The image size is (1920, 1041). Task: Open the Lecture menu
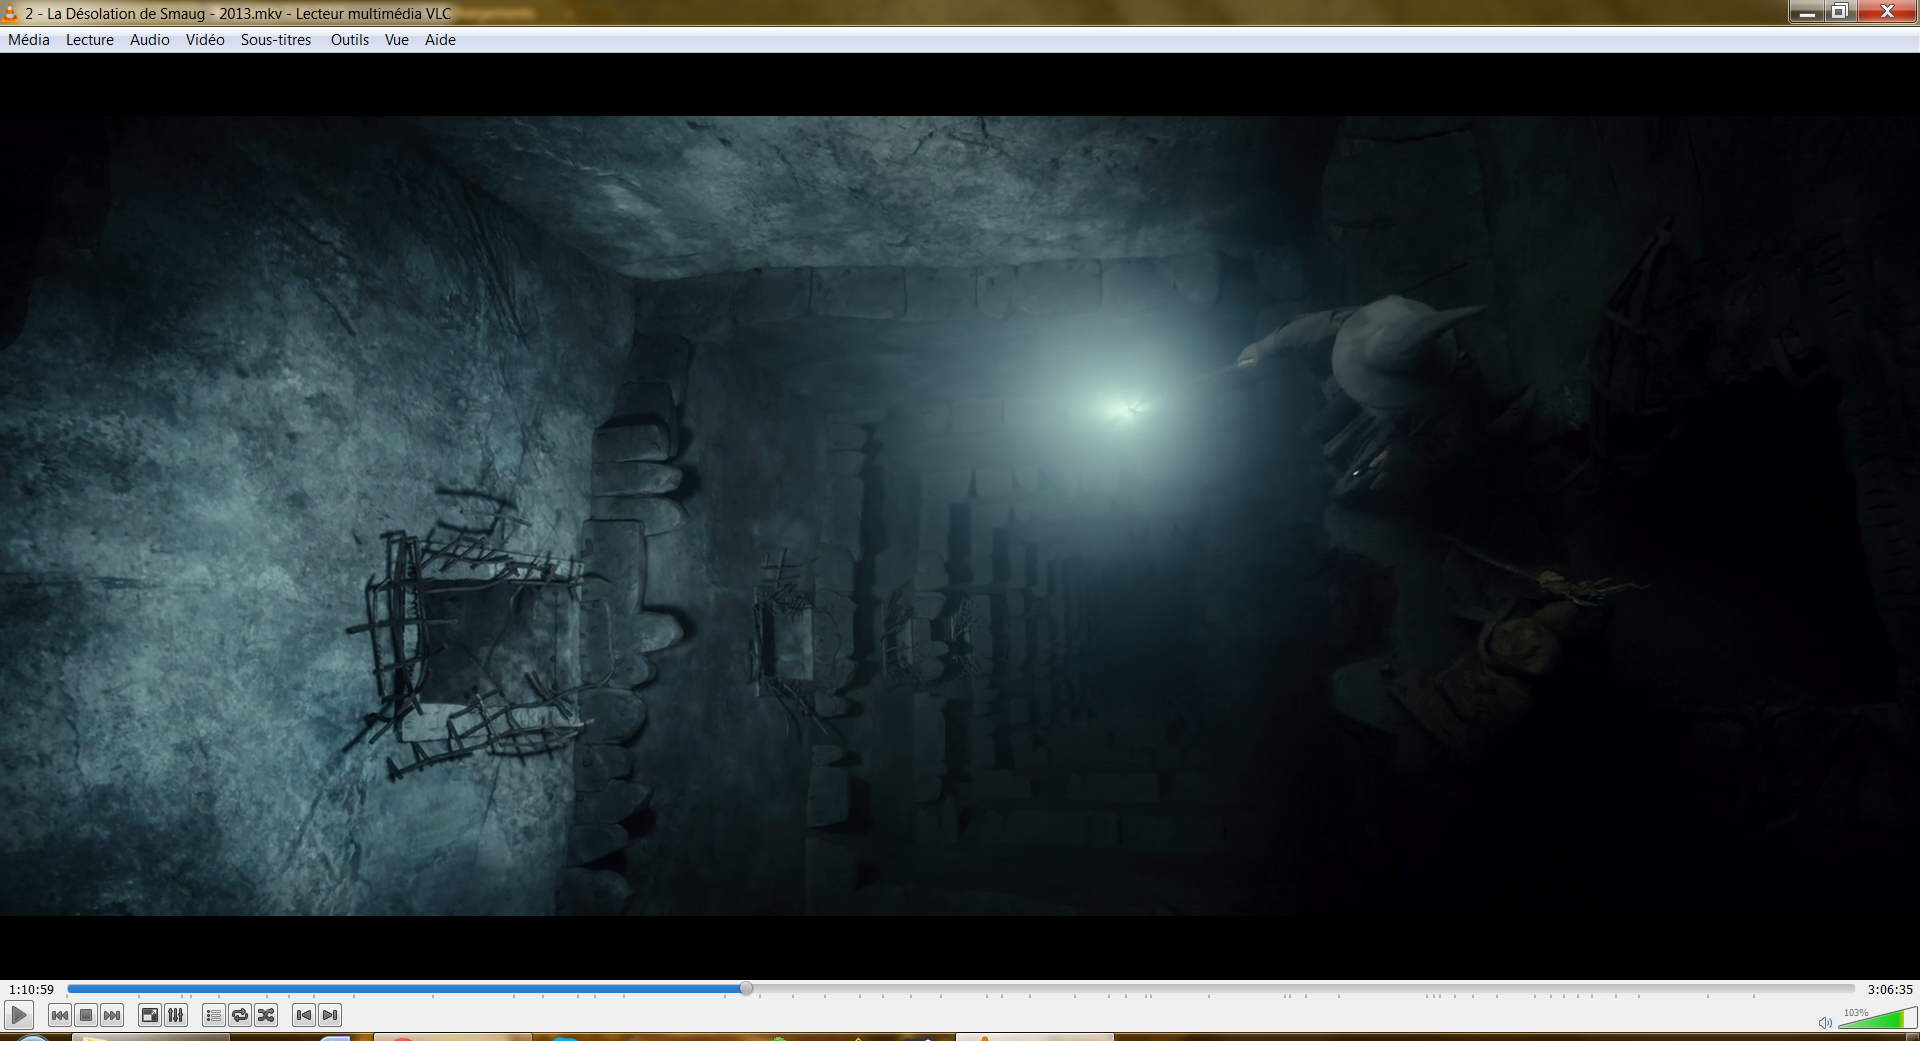[x=90, y=40]
